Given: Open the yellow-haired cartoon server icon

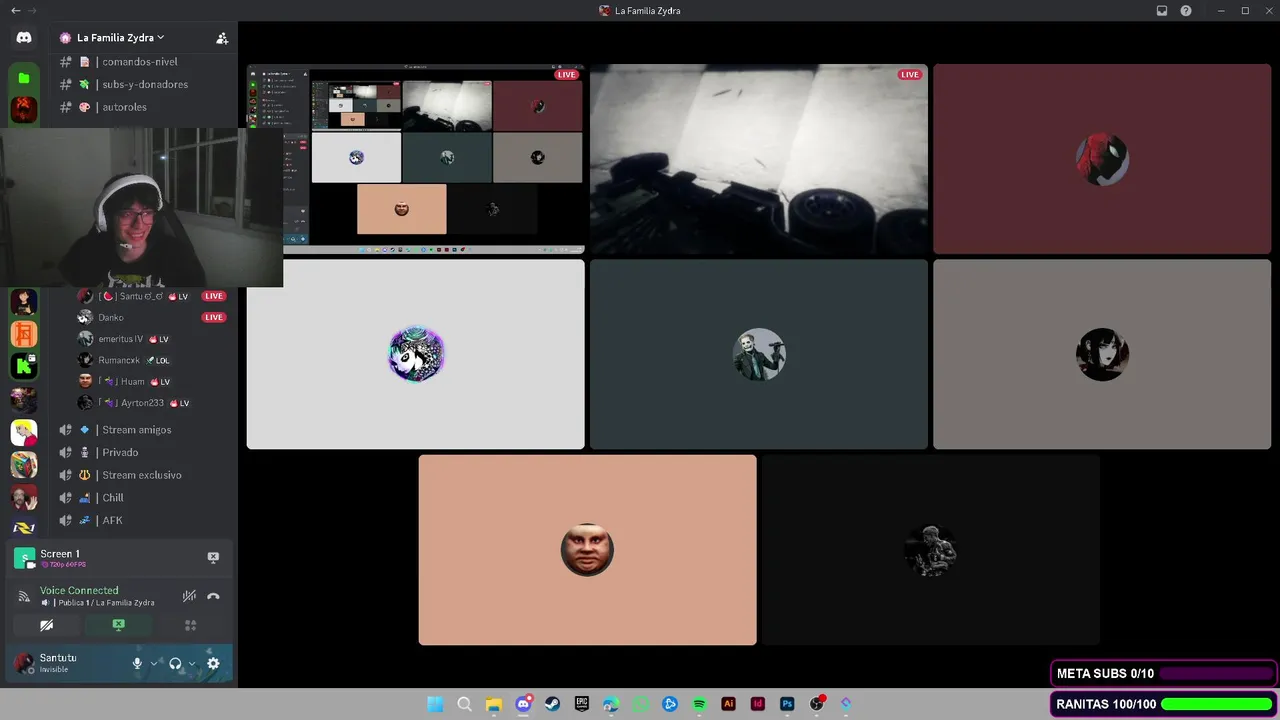Looking at the screenshot, I should pyautogui.click(x=24, y=432).
